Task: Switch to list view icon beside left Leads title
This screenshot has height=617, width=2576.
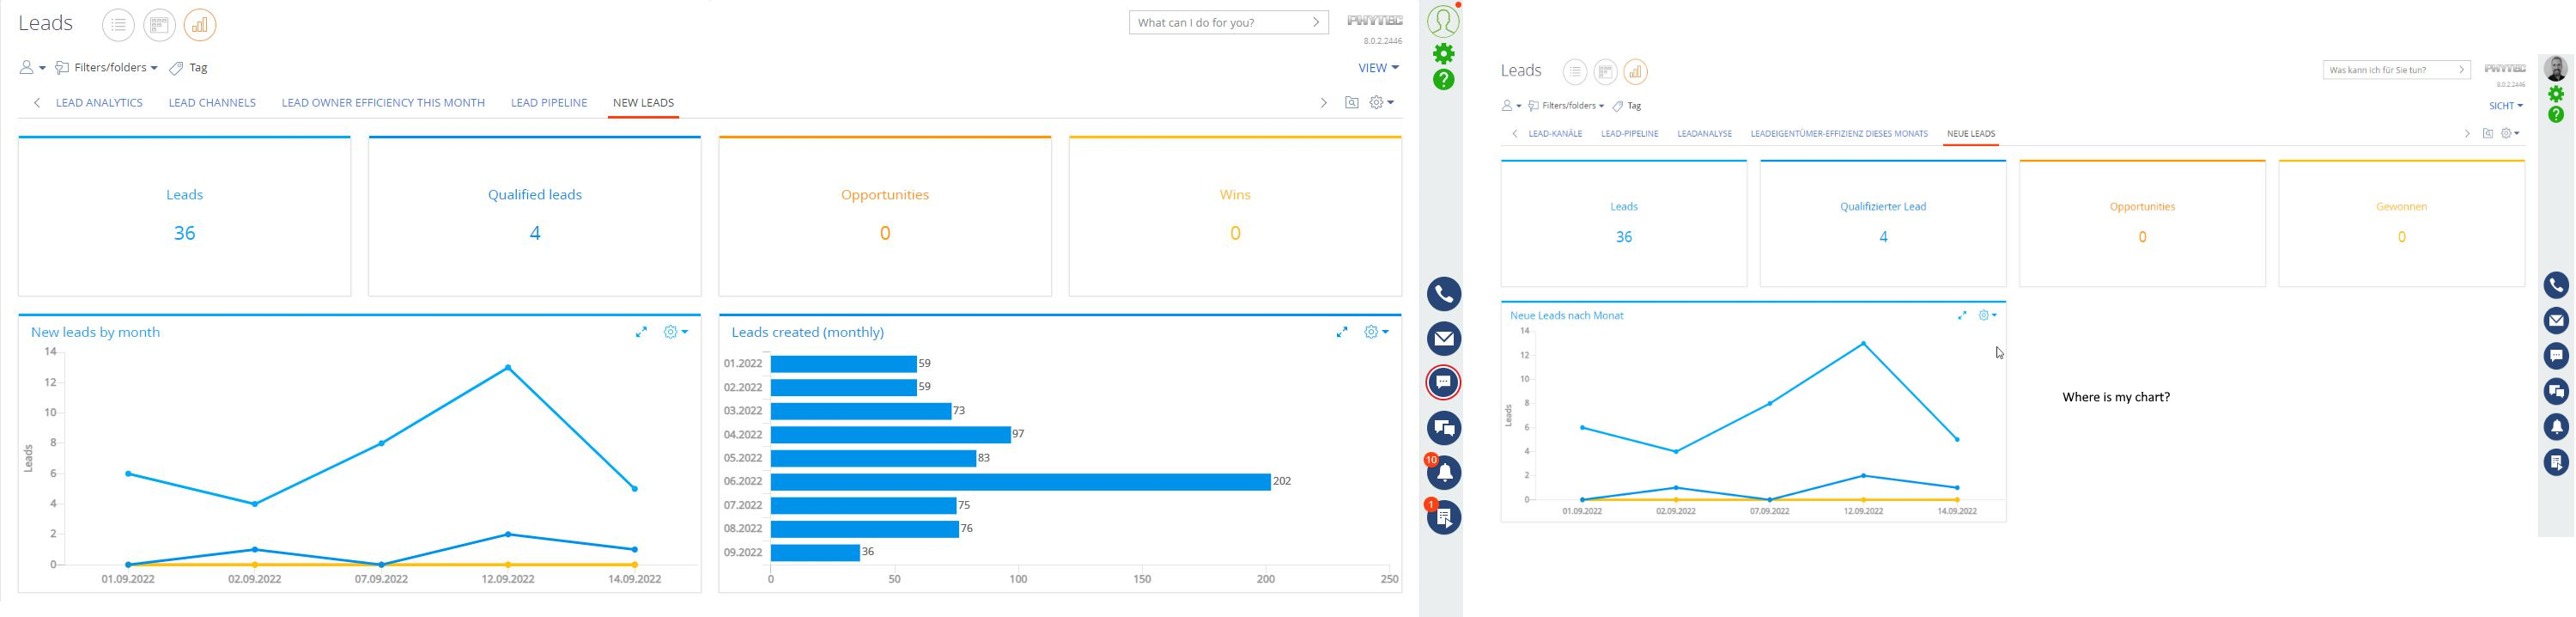Action: [118, 25]
